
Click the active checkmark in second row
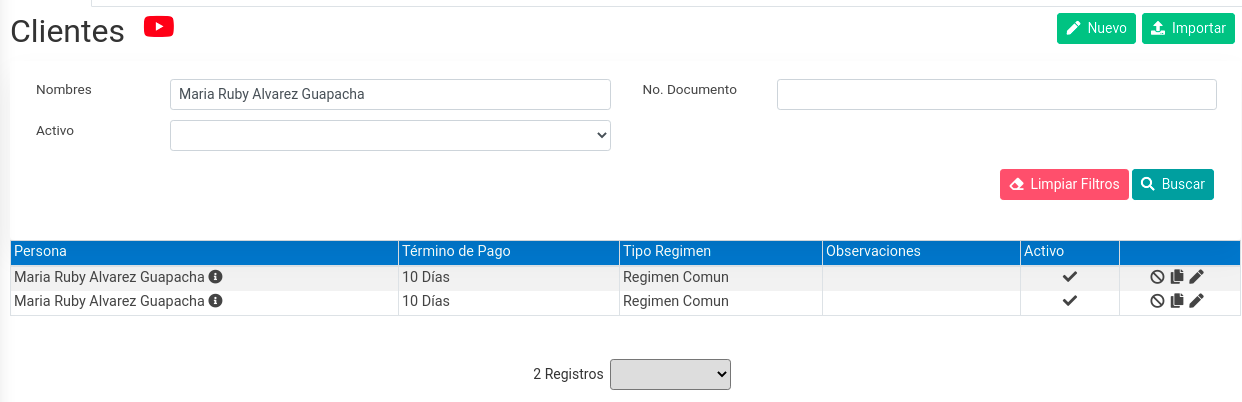point(1070,301)
